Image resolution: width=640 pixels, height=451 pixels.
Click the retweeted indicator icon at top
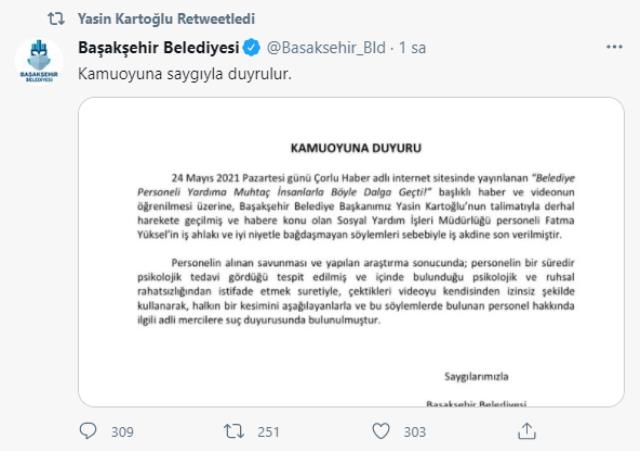click(x=56, y=18)
